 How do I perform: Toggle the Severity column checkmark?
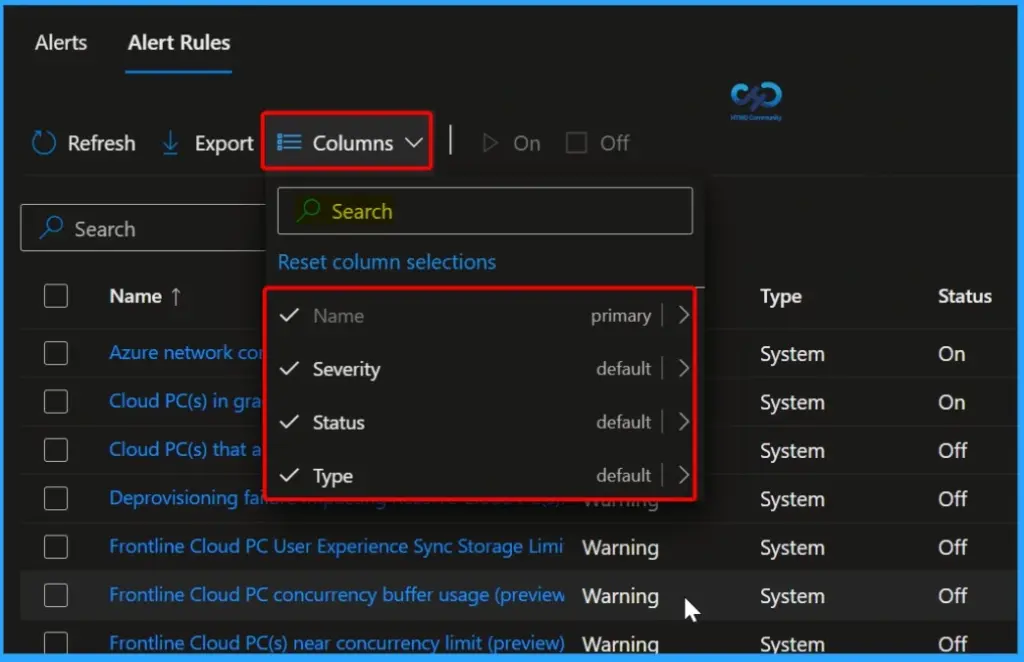click(x=289, y=369)
